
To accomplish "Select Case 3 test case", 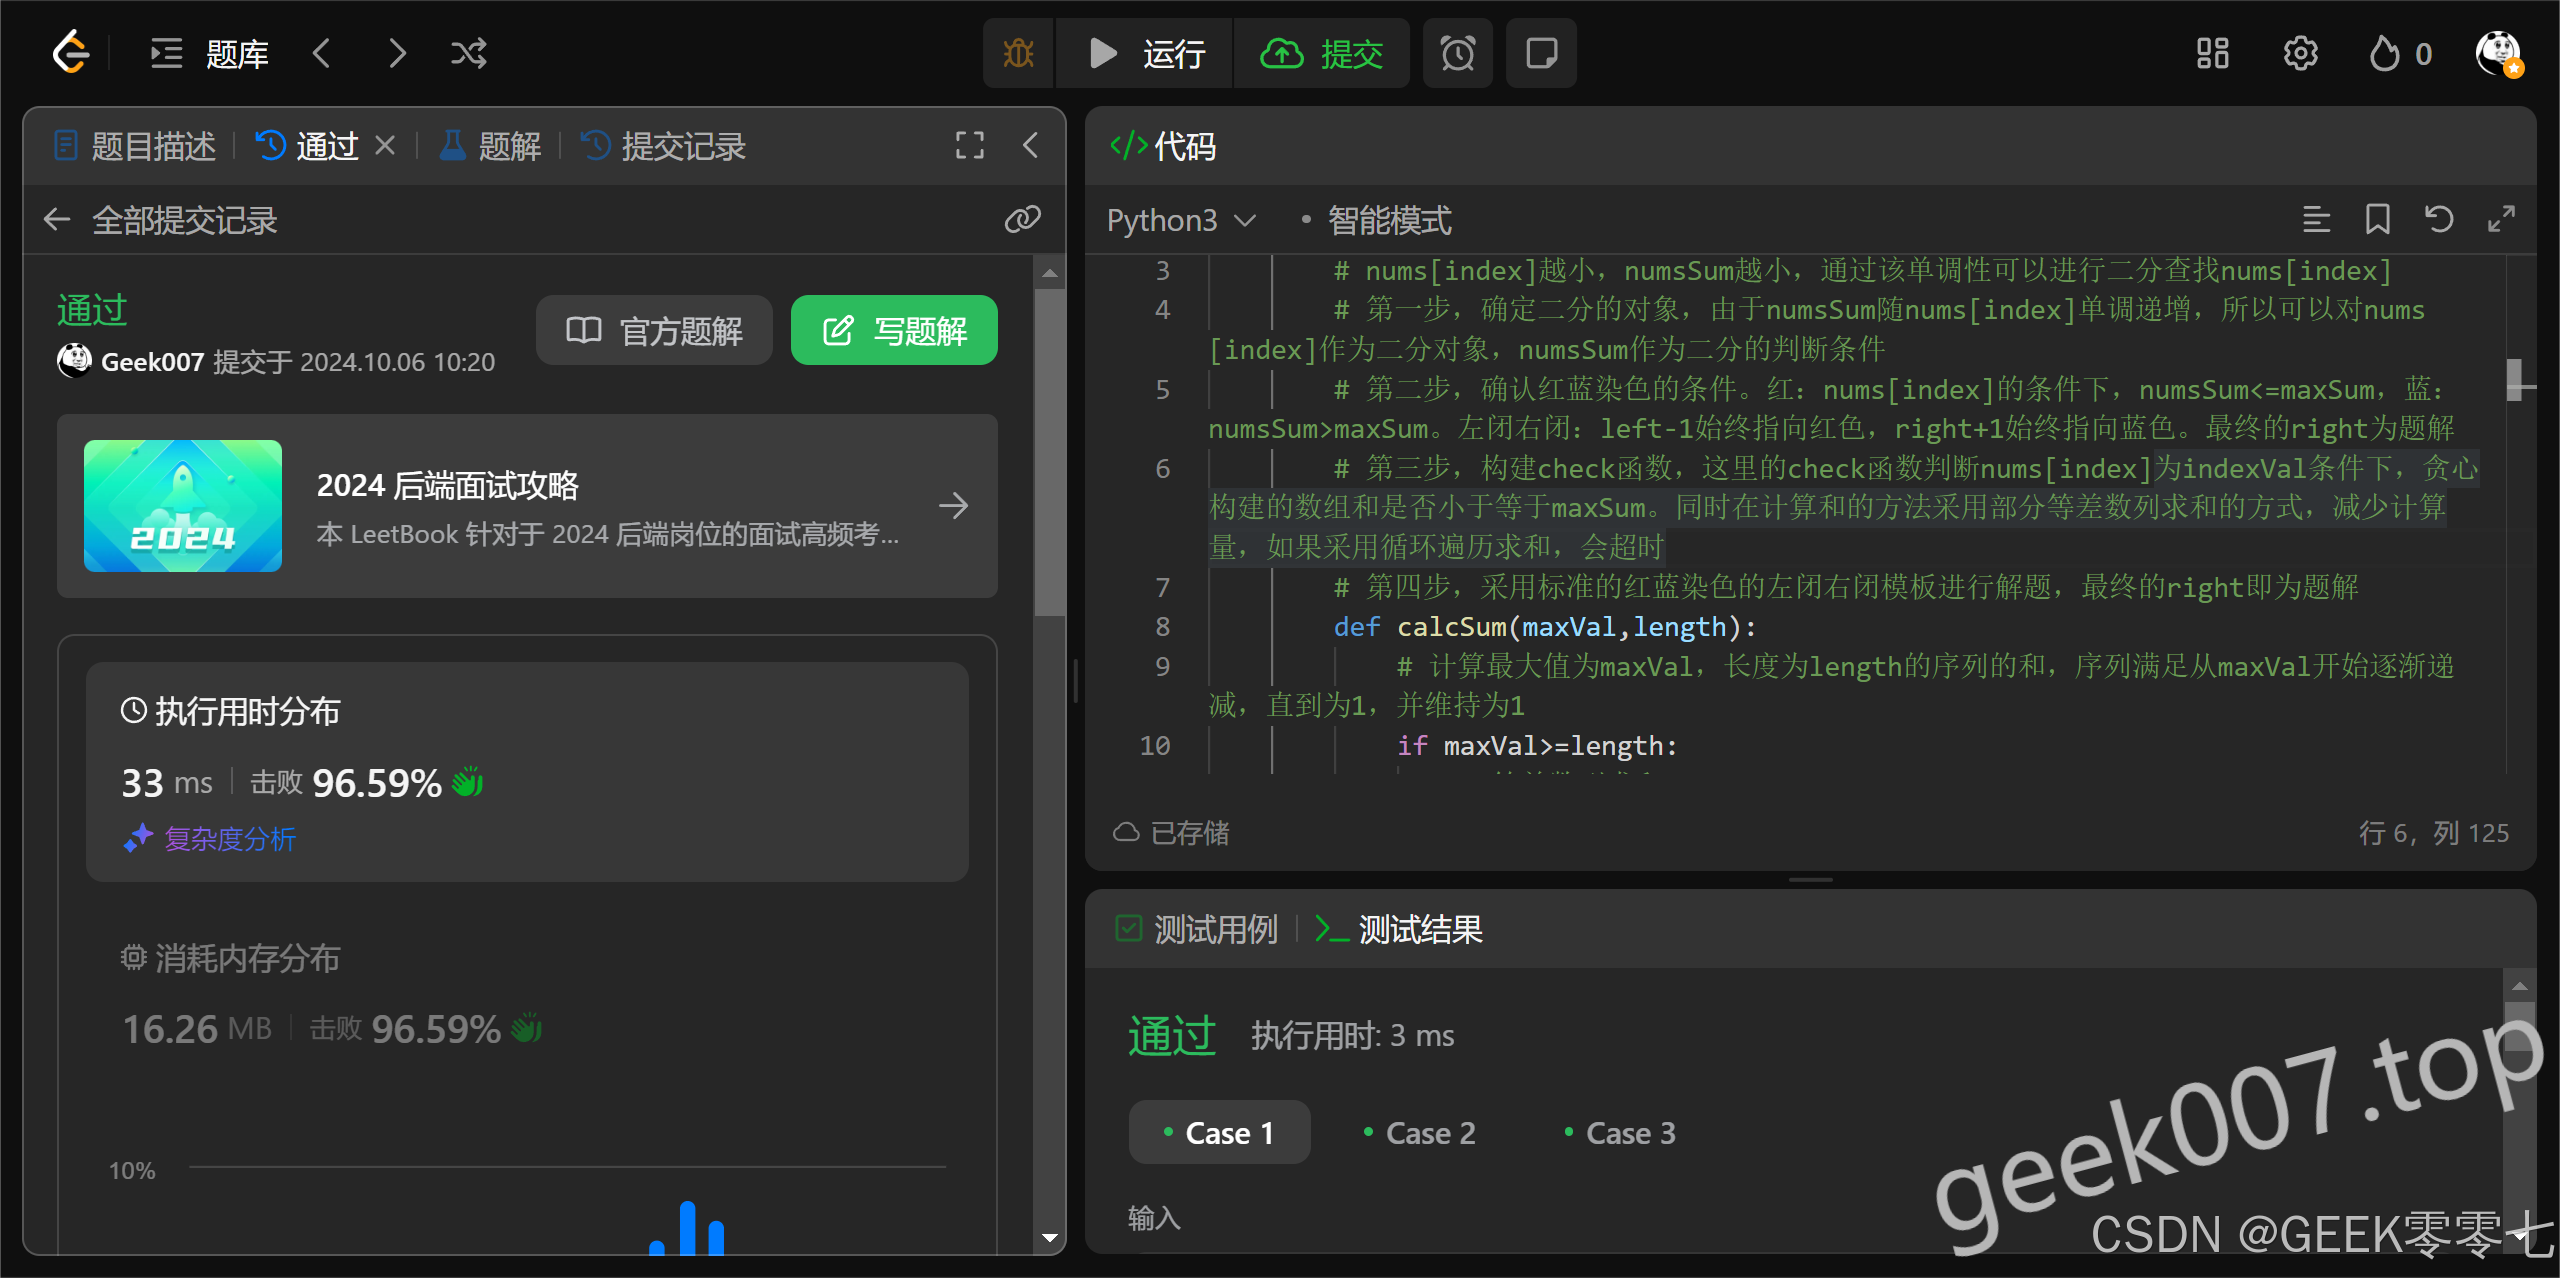I will tap(1619, 1132).
